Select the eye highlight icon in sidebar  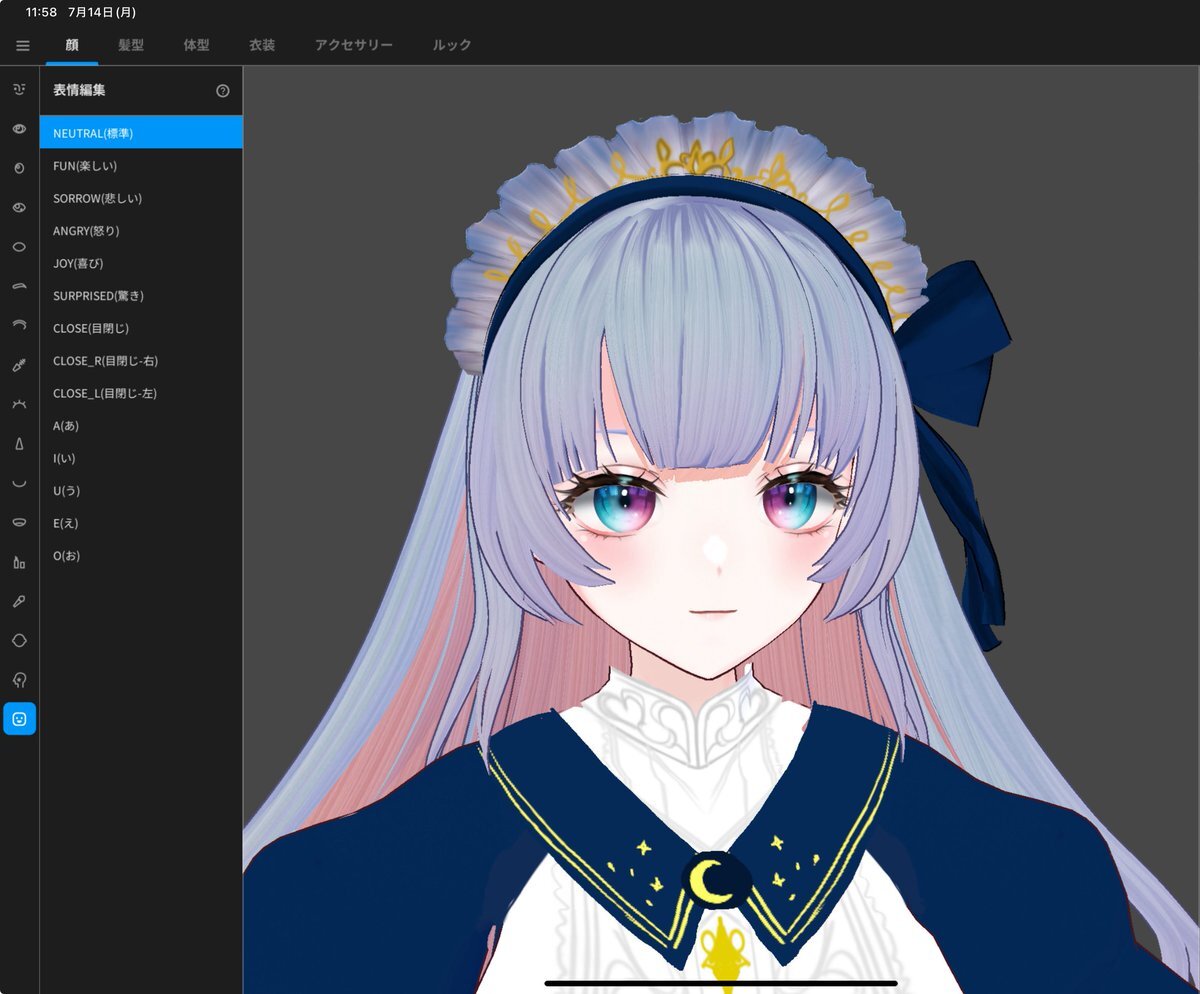point(19,207)
